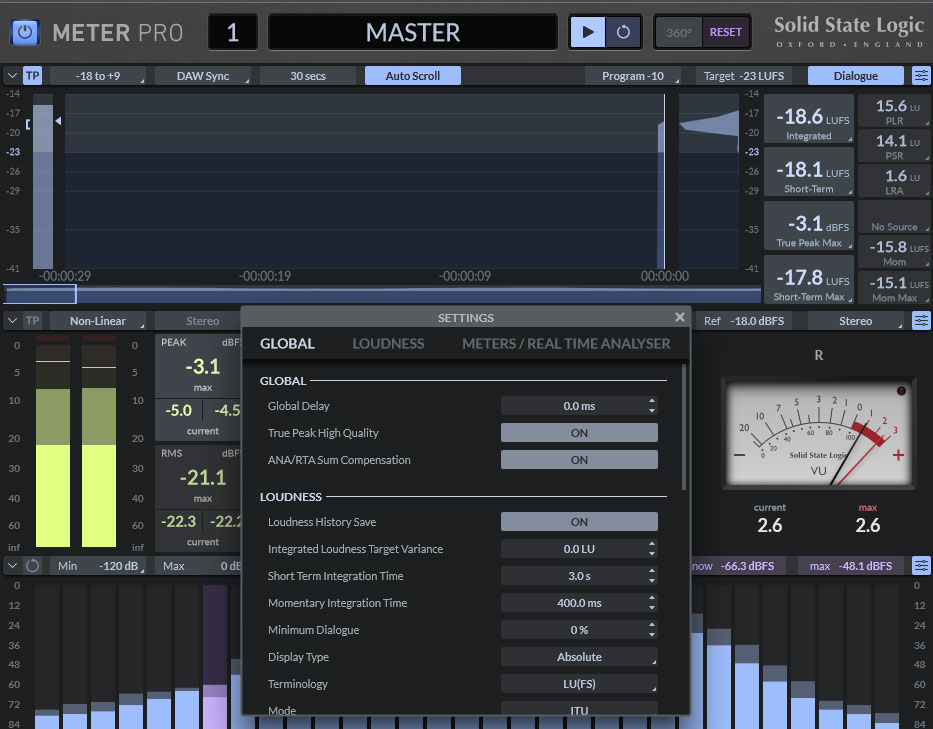Select the GLOBAL settings tab
The image size is (933, 729).
[x=287, y=343]
